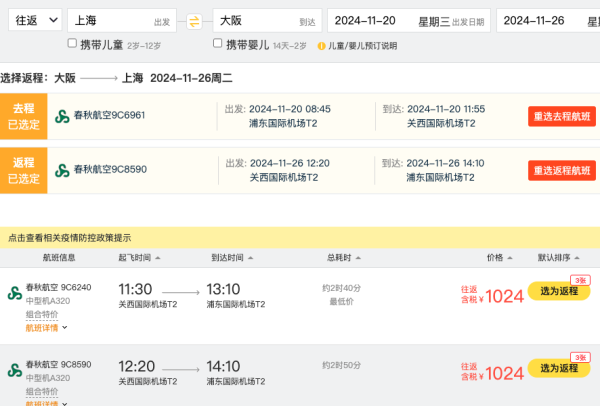Click 春秋航空9C6961 flight number text
The height and width of the screenshot is (406, 600).
[109, 115]
